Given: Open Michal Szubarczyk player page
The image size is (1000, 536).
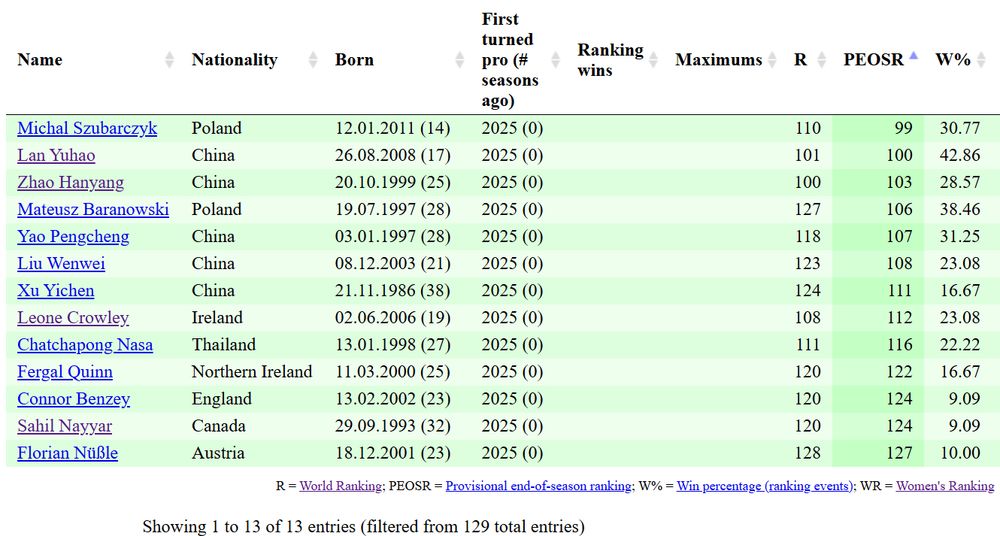Looking at the screenshot, I should [87, 128].
